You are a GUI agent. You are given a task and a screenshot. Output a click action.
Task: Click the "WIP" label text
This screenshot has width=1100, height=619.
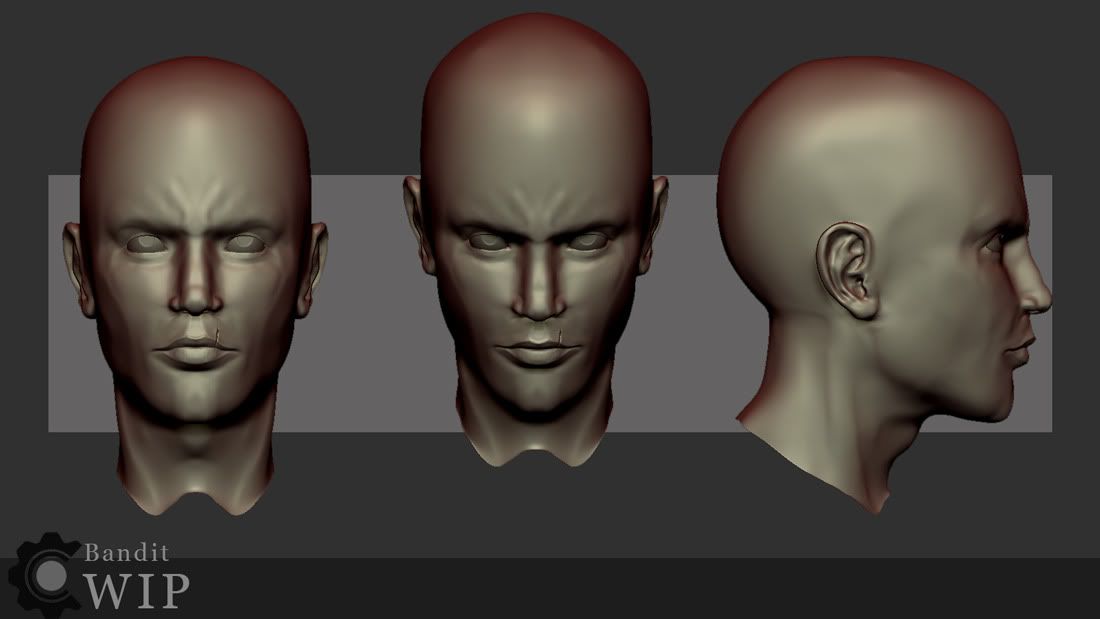(x=137, y=591)
